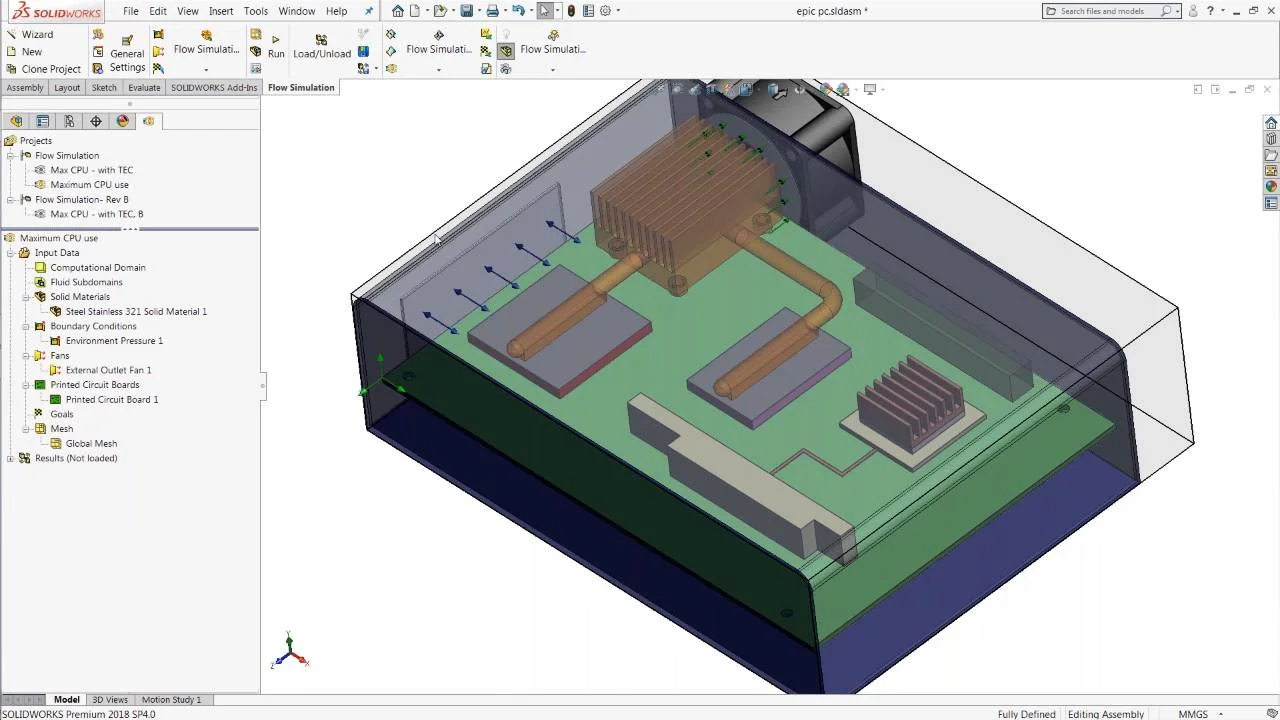This screenshot has width=1280, height=720.
Task: Open General Settings
Action: click(127, 54)
